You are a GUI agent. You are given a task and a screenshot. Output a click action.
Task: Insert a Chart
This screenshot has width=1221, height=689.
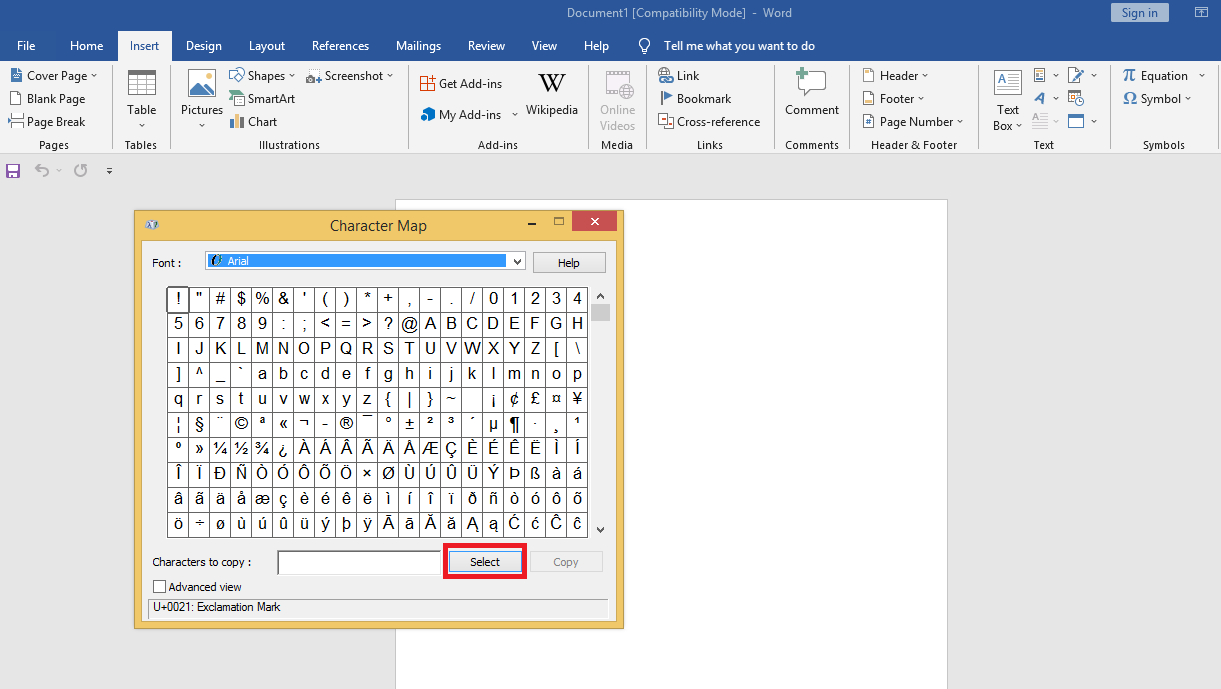[254, 122]
